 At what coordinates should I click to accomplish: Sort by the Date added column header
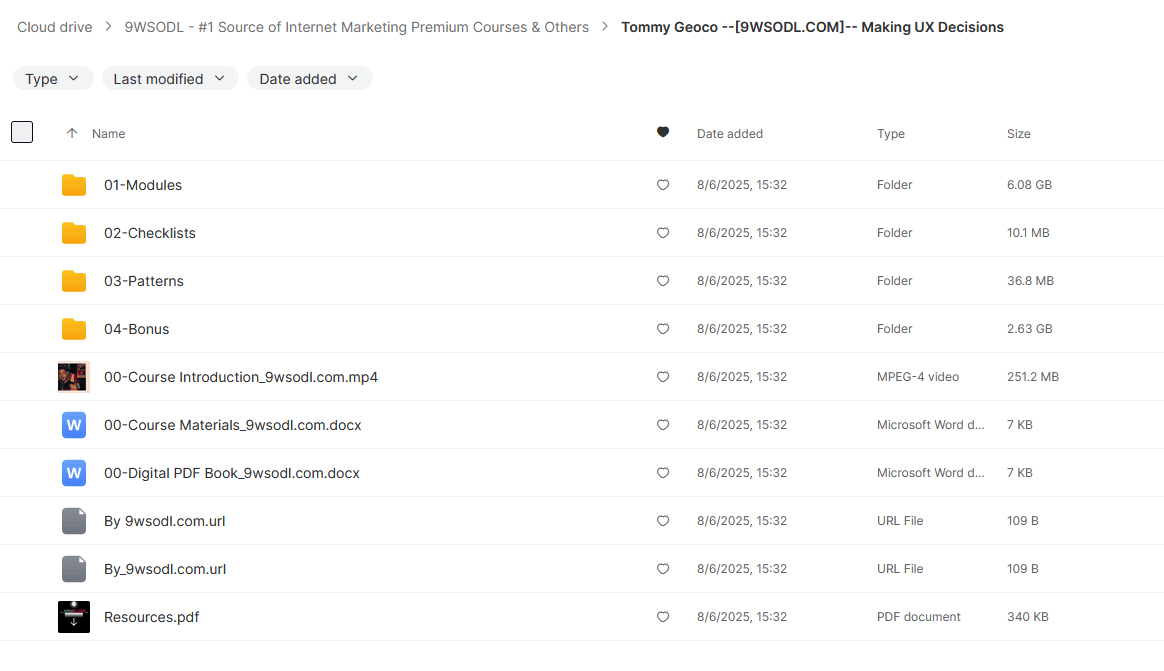click(x=729, y=133)
